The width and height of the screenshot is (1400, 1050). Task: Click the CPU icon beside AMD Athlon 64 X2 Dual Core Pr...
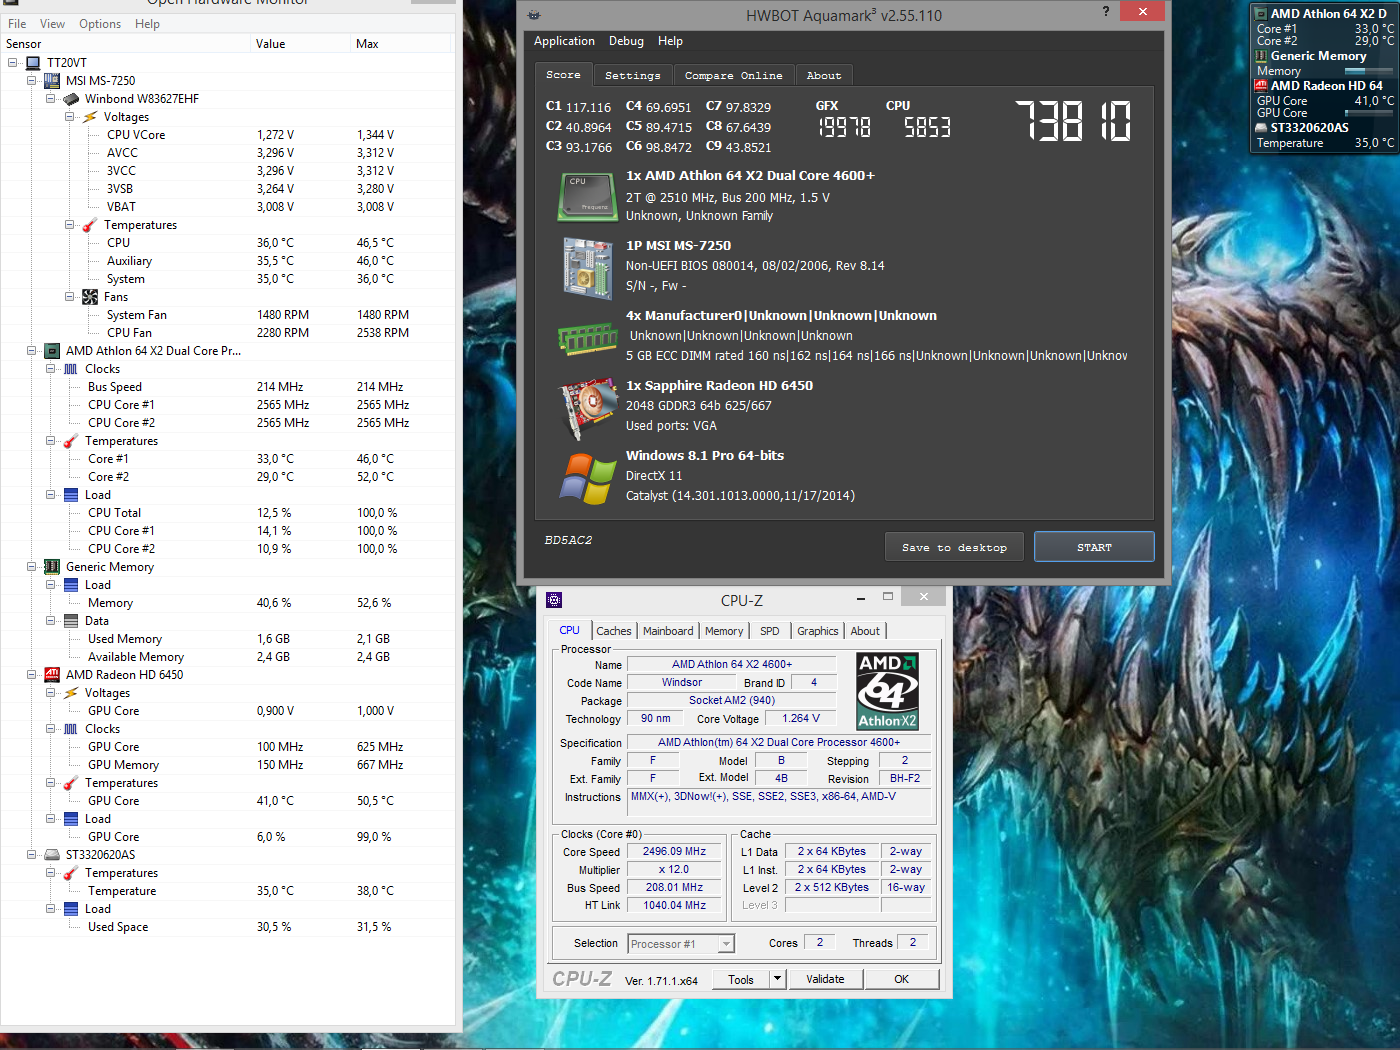52,351
